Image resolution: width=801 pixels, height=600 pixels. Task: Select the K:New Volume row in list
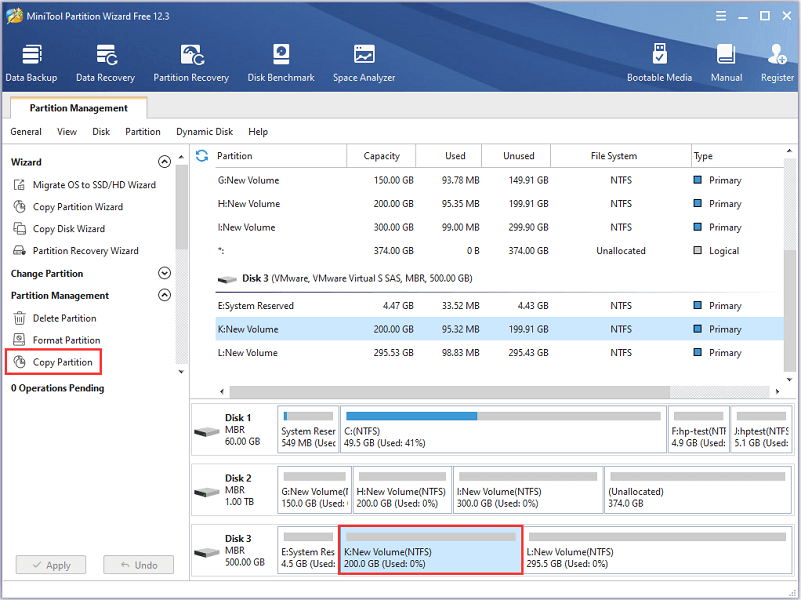[x=499, y=329]
